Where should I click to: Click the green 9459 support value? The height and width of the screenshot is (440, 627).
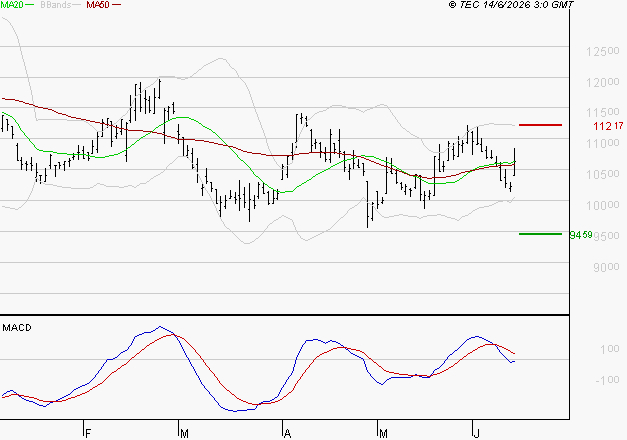[x=581, y=235]
